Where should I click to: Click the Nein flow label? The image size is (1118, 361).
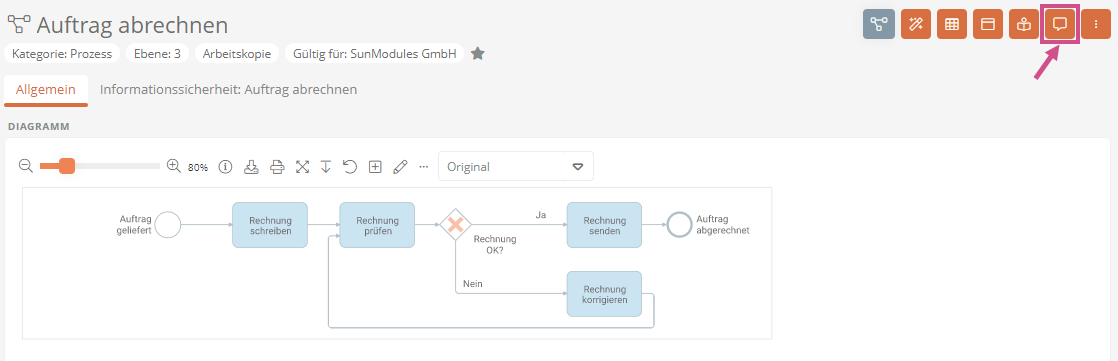click(x=473, y=283)
